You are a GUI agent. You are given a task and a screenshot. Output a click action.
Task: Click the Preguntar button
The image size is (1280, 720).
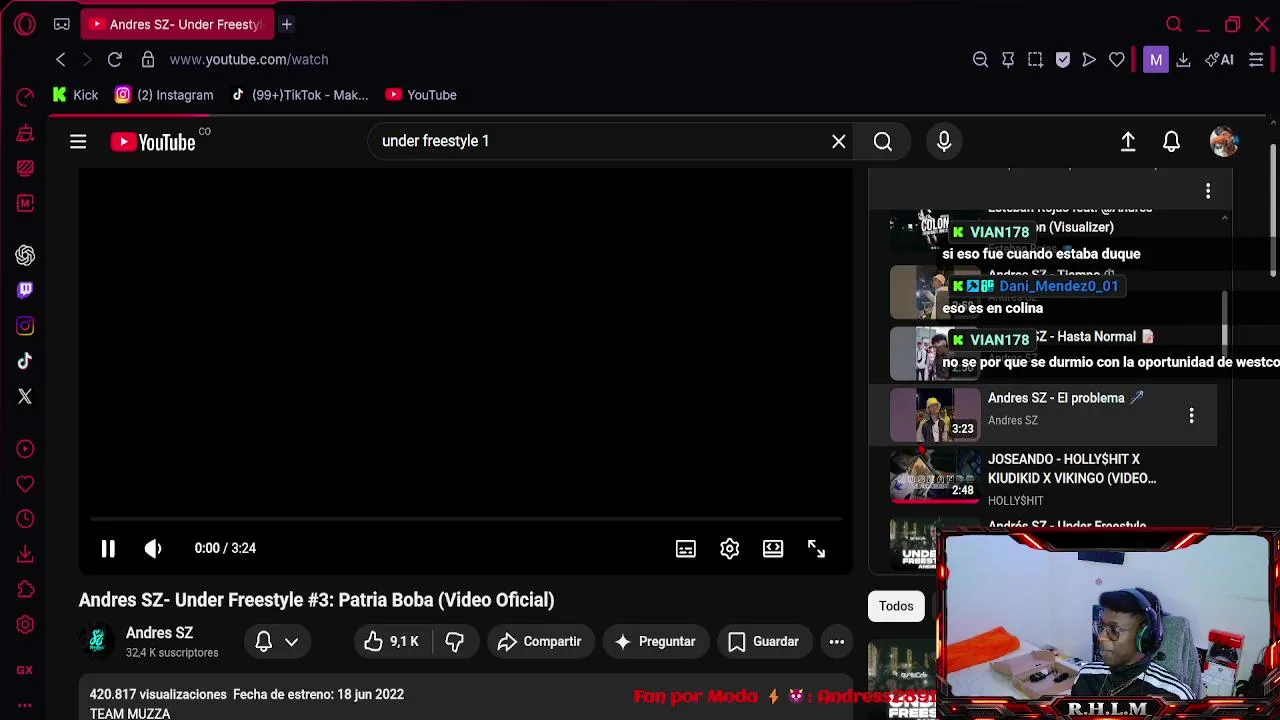tap(654, 642)
